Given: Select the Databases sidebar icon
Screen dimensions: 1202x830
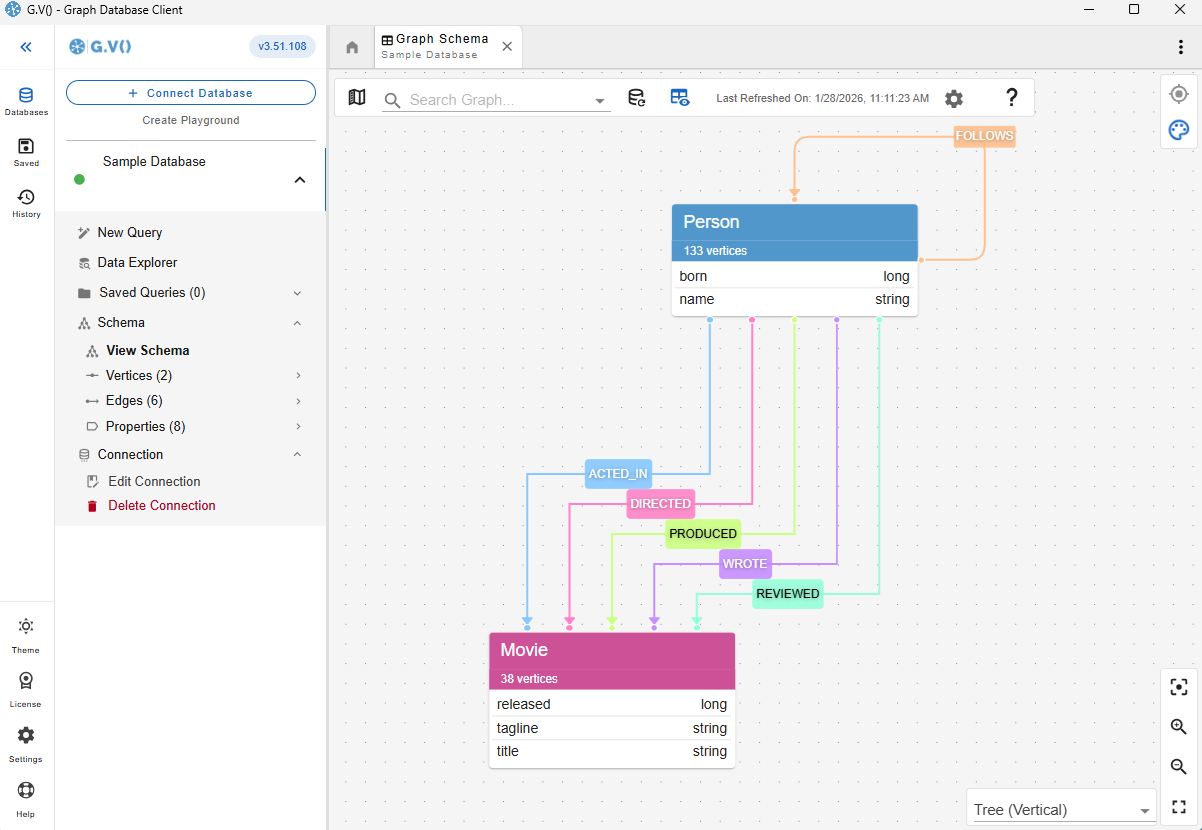Looking at the screenshot, I should coord(26,97).
